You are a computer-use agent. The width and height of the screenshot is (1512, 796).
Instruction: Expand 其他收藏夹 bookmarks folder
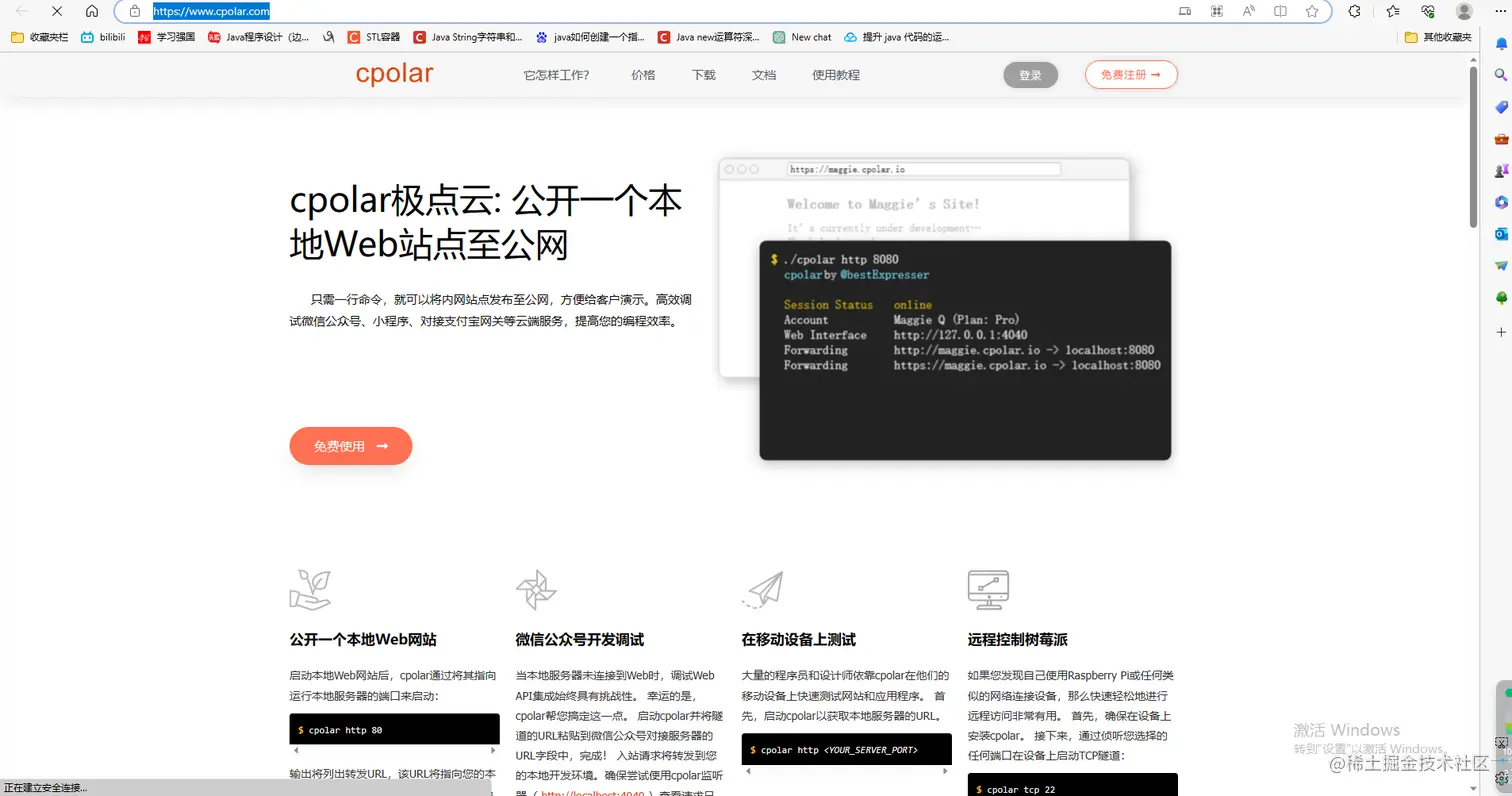1438,37
